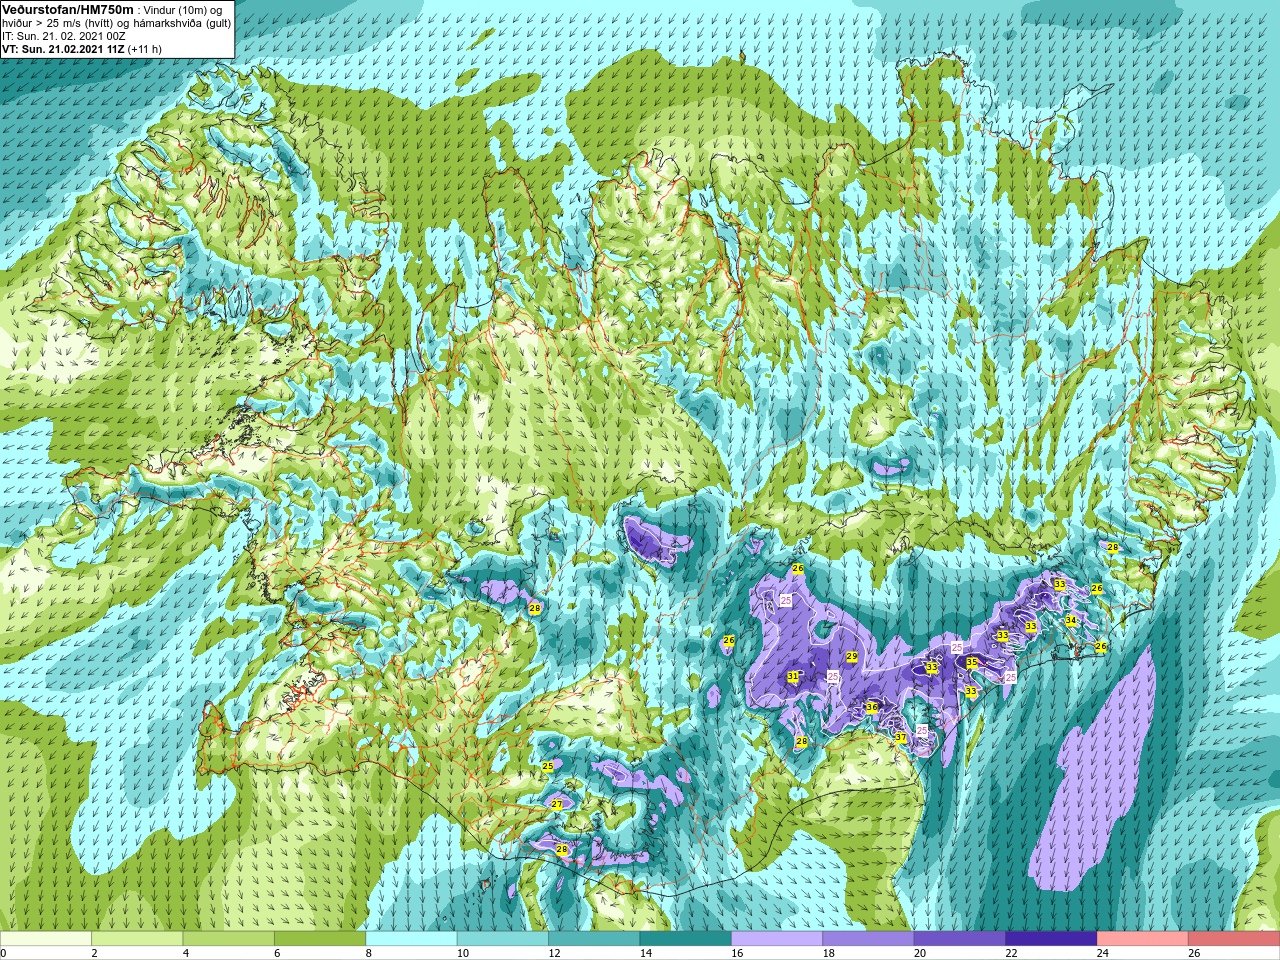Click the legend scale label 14
The width and height of the screenshot is (1280, 960).
(645, 953)
